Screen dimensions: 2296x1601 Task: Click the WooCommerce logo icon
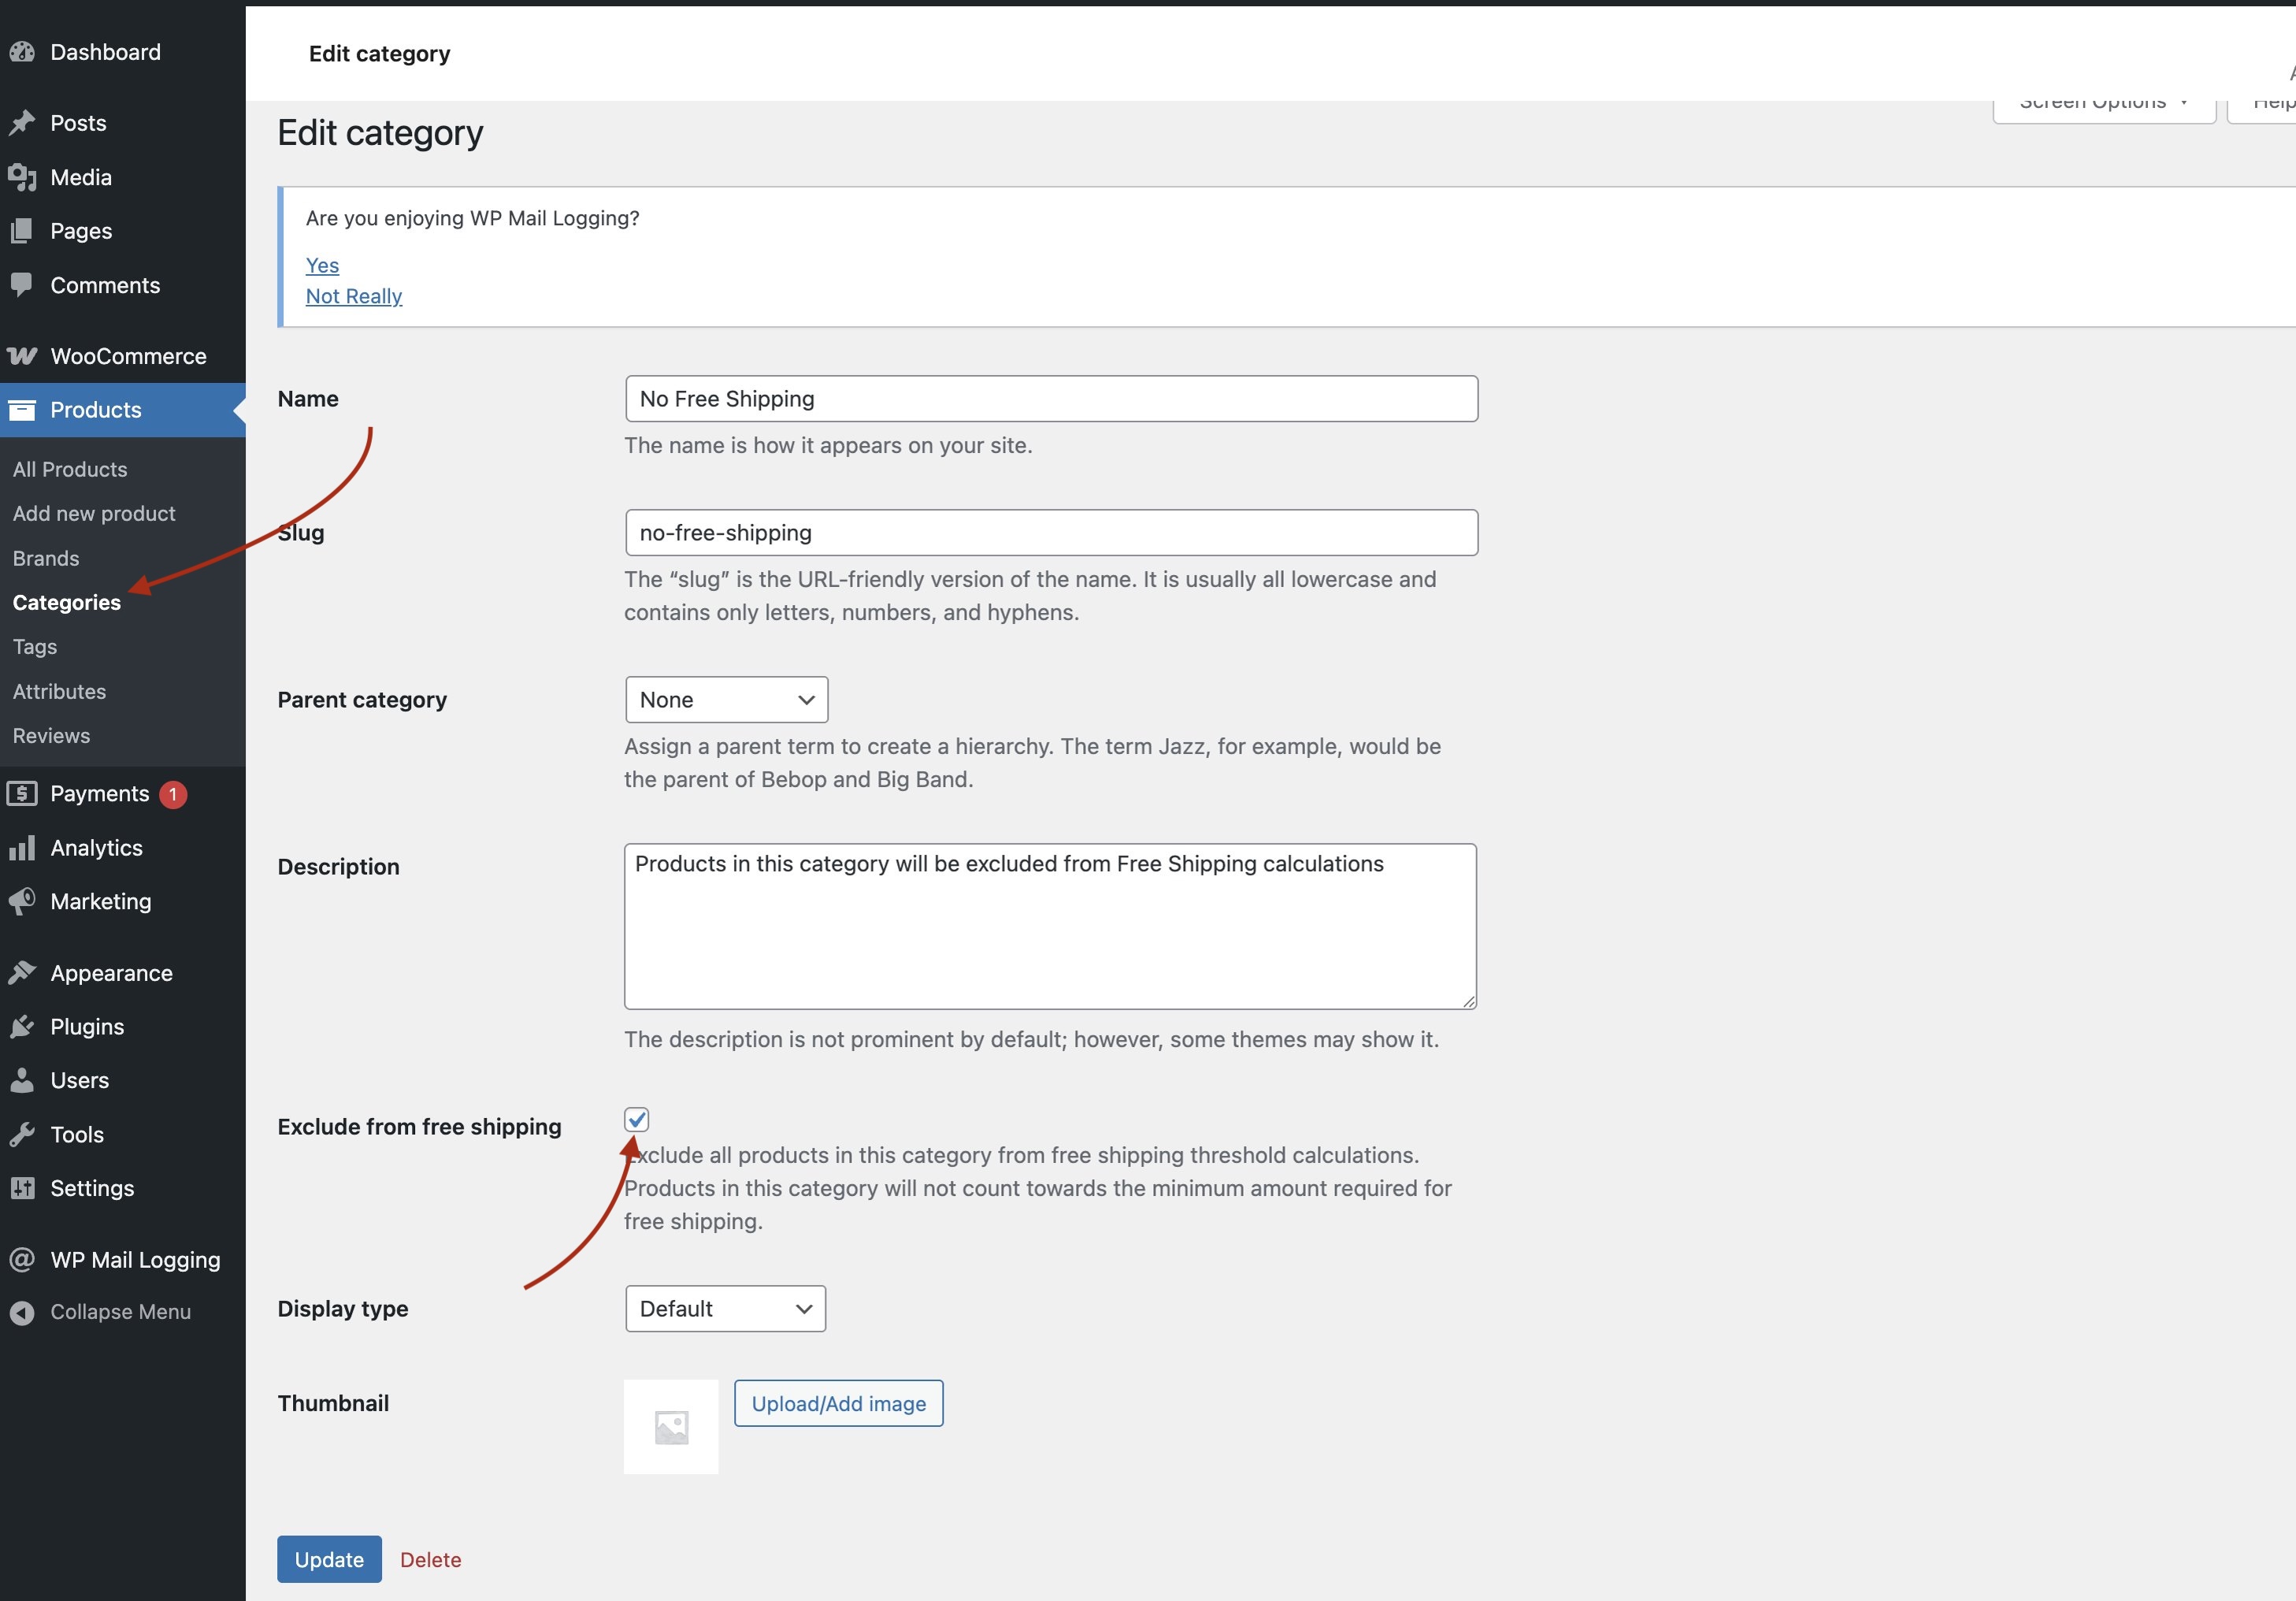tap(22, 356)
